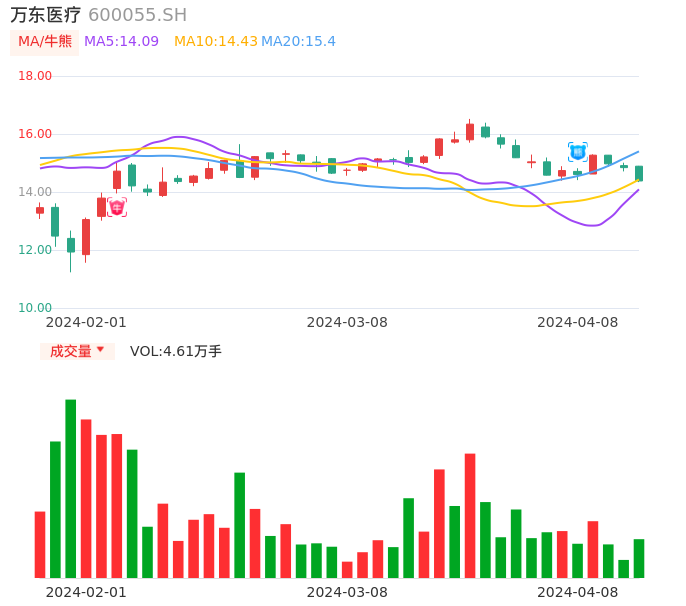This screenshot has width=686, height=606.
Task: Open the 成交量 indicator dropdown
Action: 77,351
